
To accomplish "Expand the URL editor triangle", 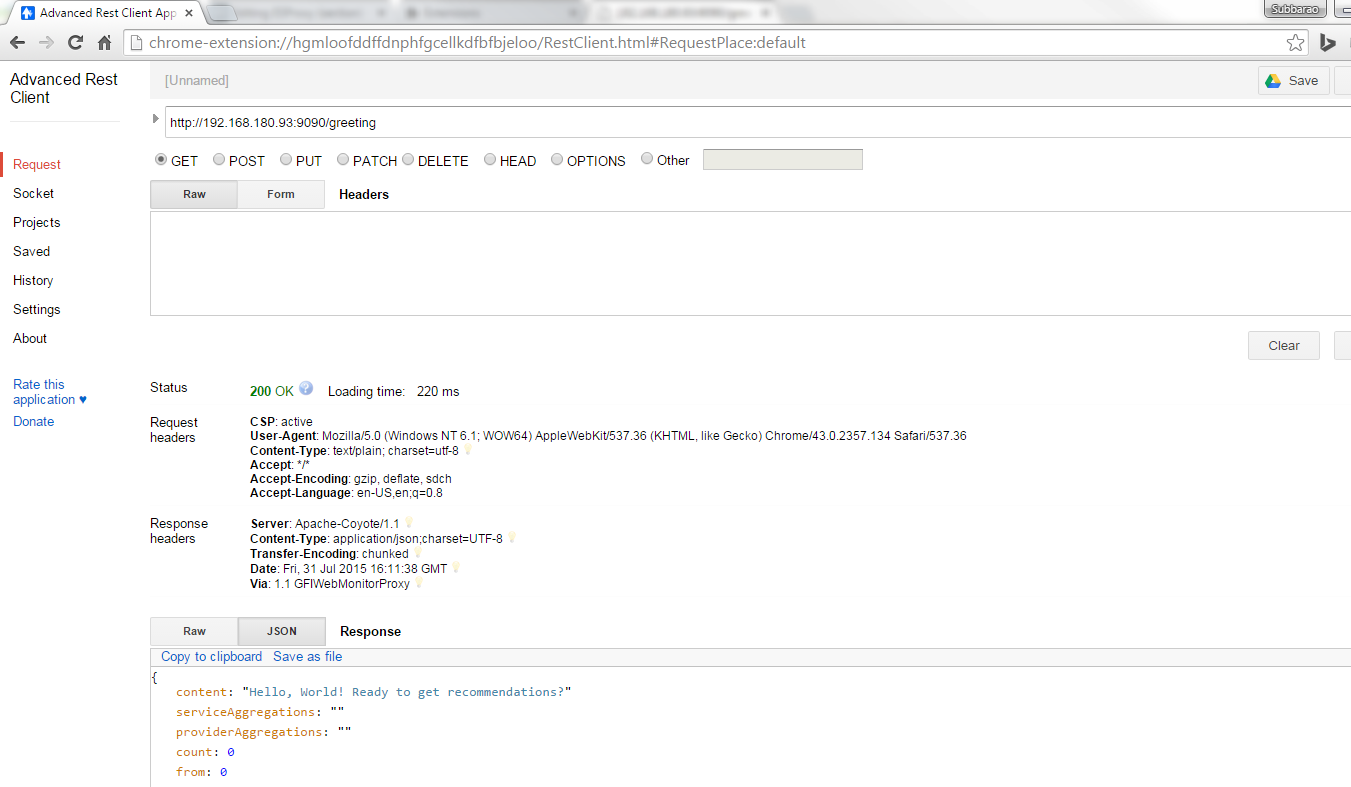I will coord(155,119).
